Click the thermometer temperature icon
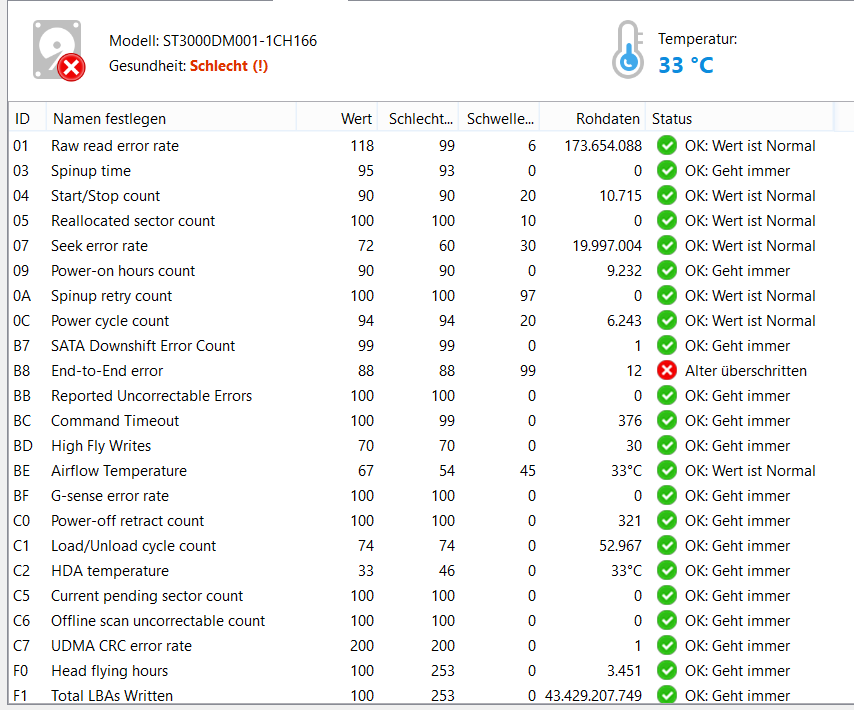This screenshot has height=710, width=854. [628, 50]
